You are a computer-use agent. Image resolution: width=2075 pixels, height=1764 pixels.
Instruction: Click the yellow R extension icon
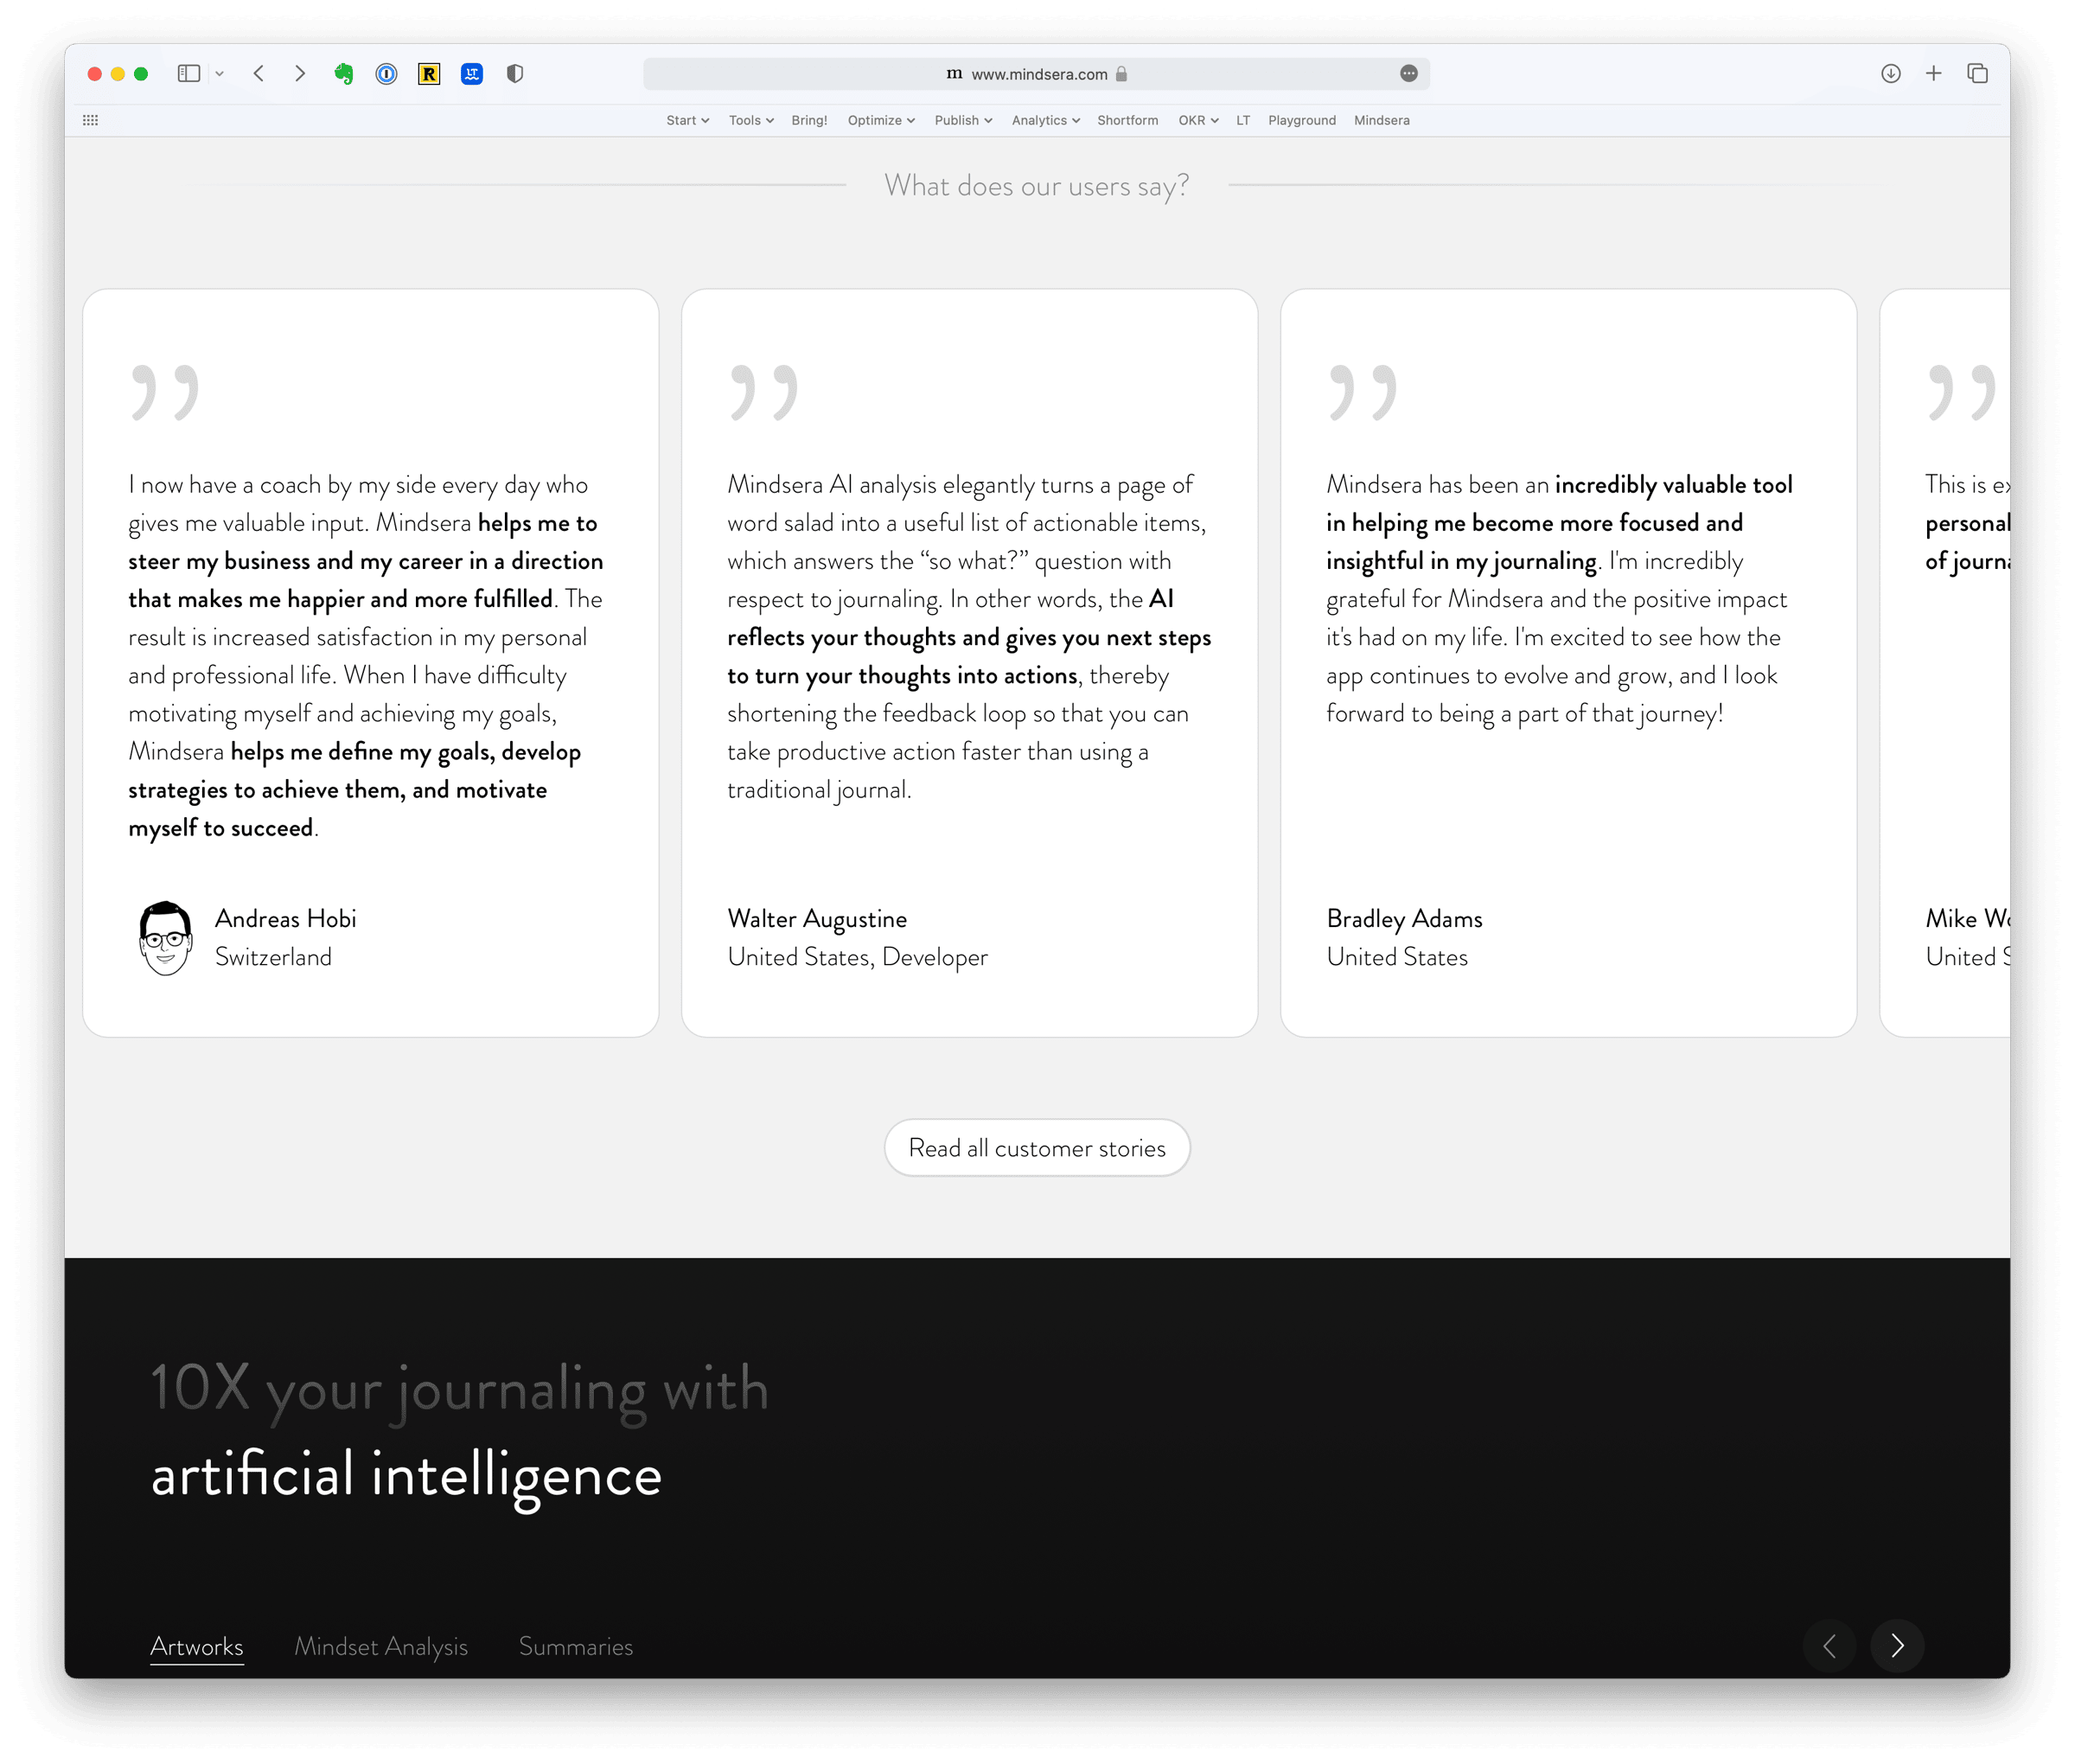(429, 73)
